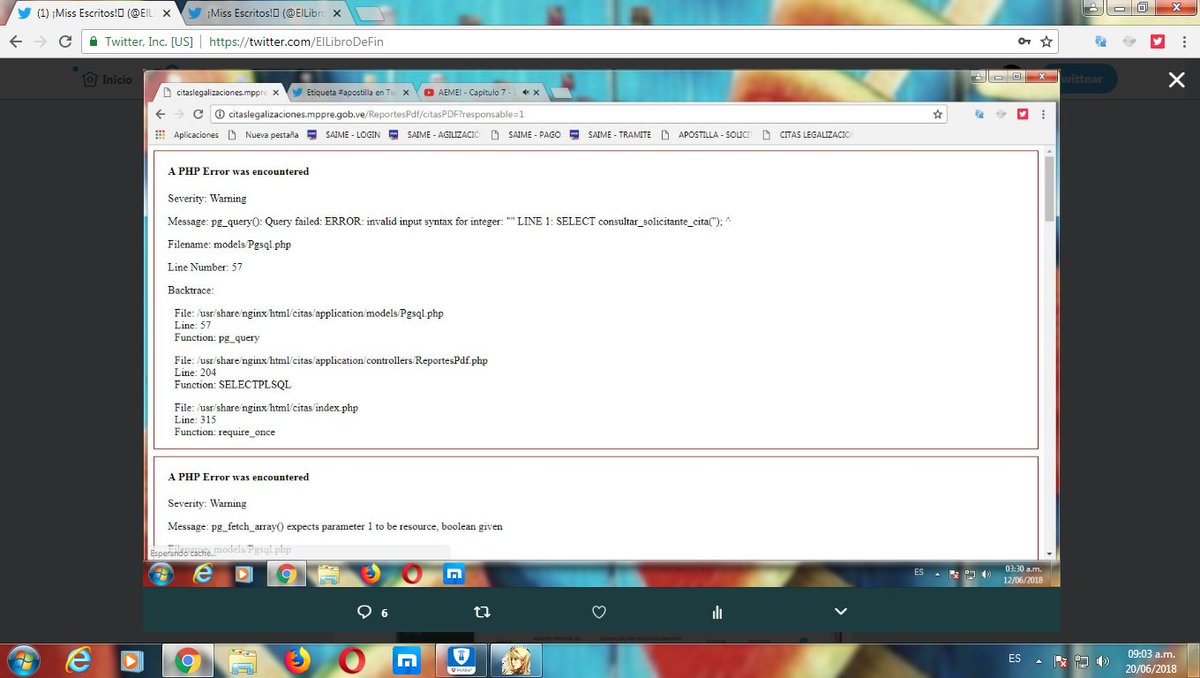The width and height of the screenshot is (1200, 678).
Task: Click the first "A PHP Error was encountered" heading
Action: (238, 171)
